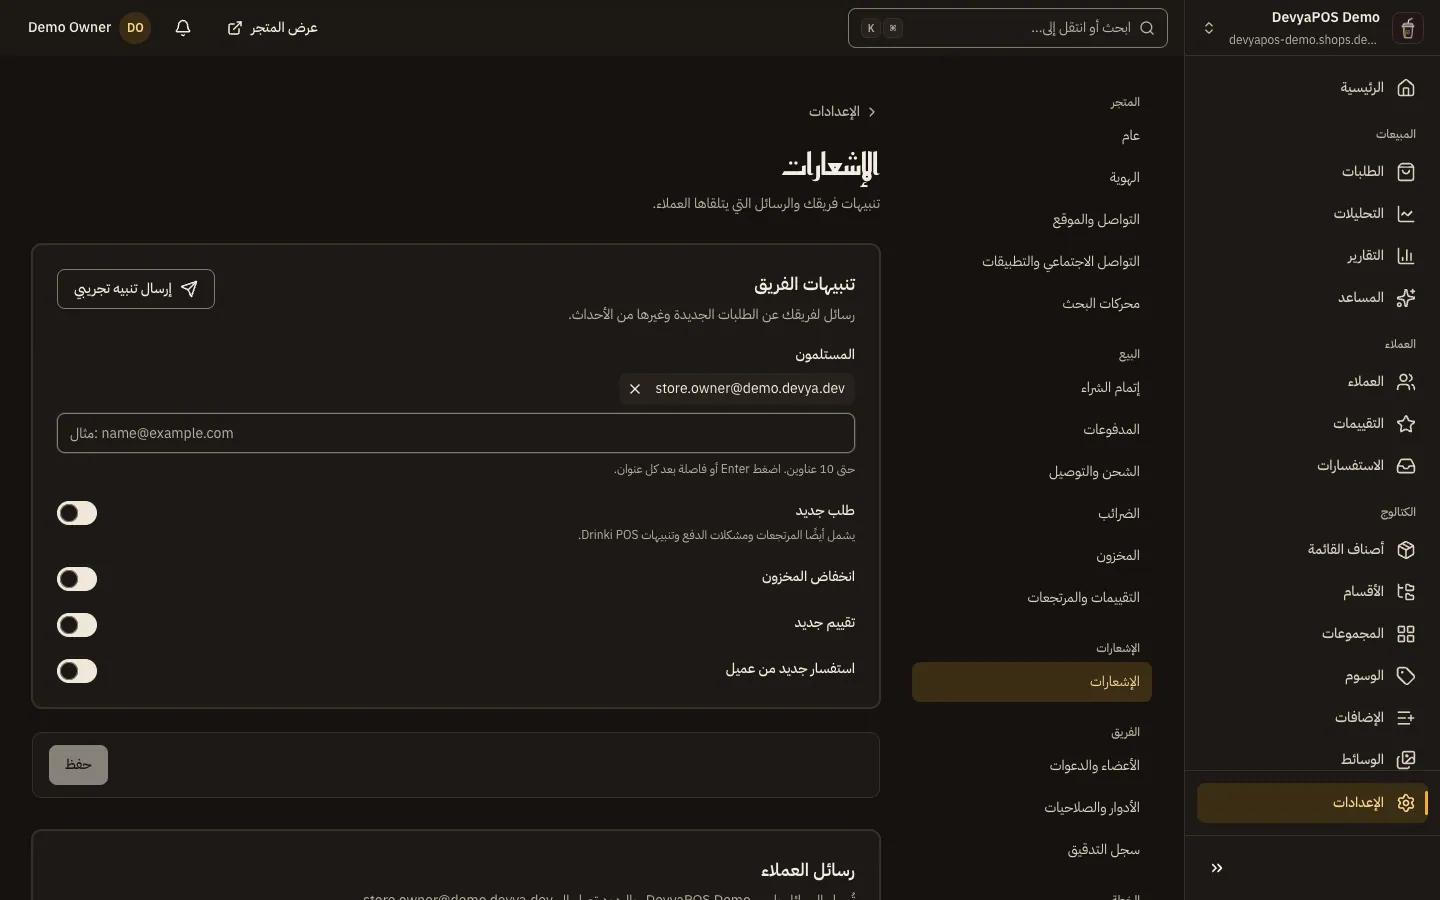Screen dimensions: 1440x900
Task: Open the إتمام الشراء checkout settings
Action: (x=1032, y=388)
